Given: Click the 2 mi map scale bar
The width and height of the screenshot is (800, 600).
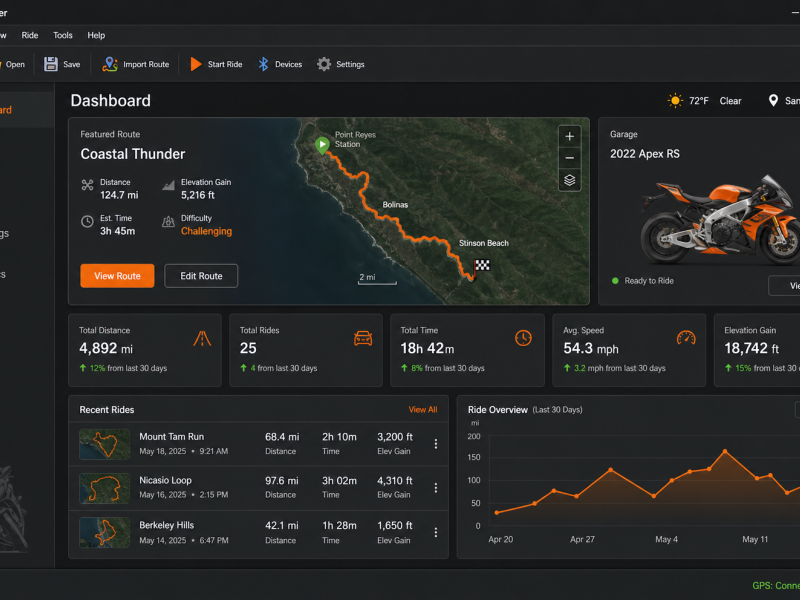Looking at the screenshot, I should (x=377, y=279).
